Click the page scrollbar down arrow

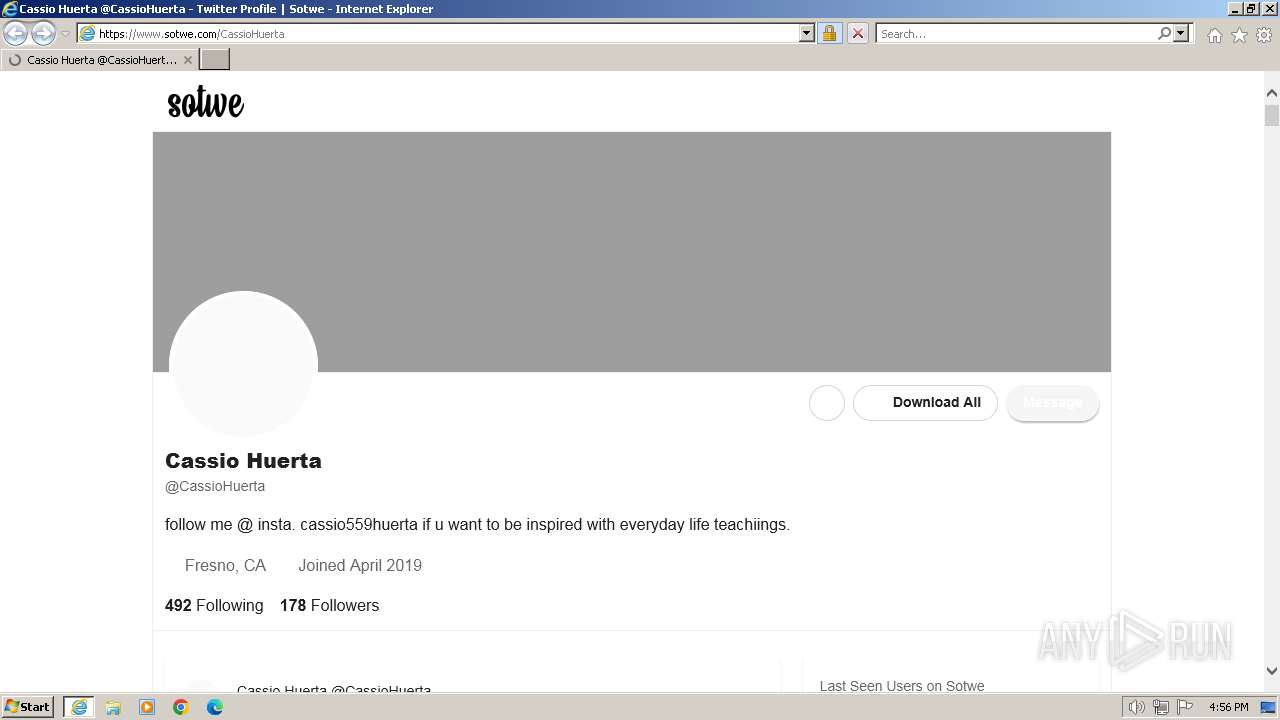tap(1271, 671)
